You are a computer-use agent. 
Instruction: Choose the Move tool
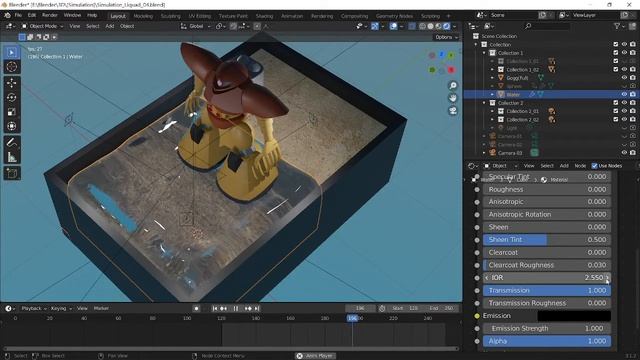pyautogui.click(x=11, y=83)
